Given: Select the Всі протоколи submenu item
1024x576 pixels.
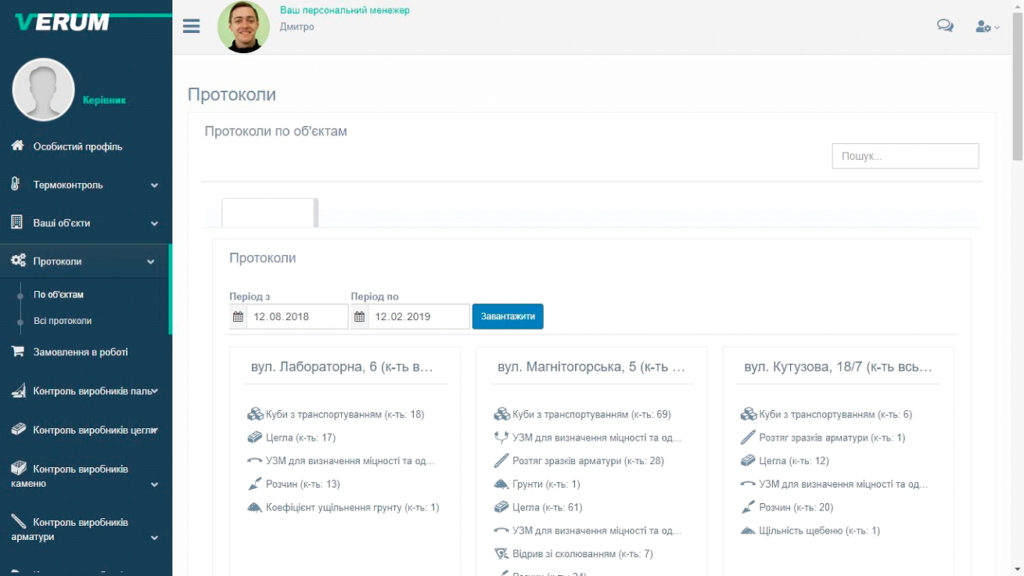Looking at the screenshot, I should tap(63, 321).
